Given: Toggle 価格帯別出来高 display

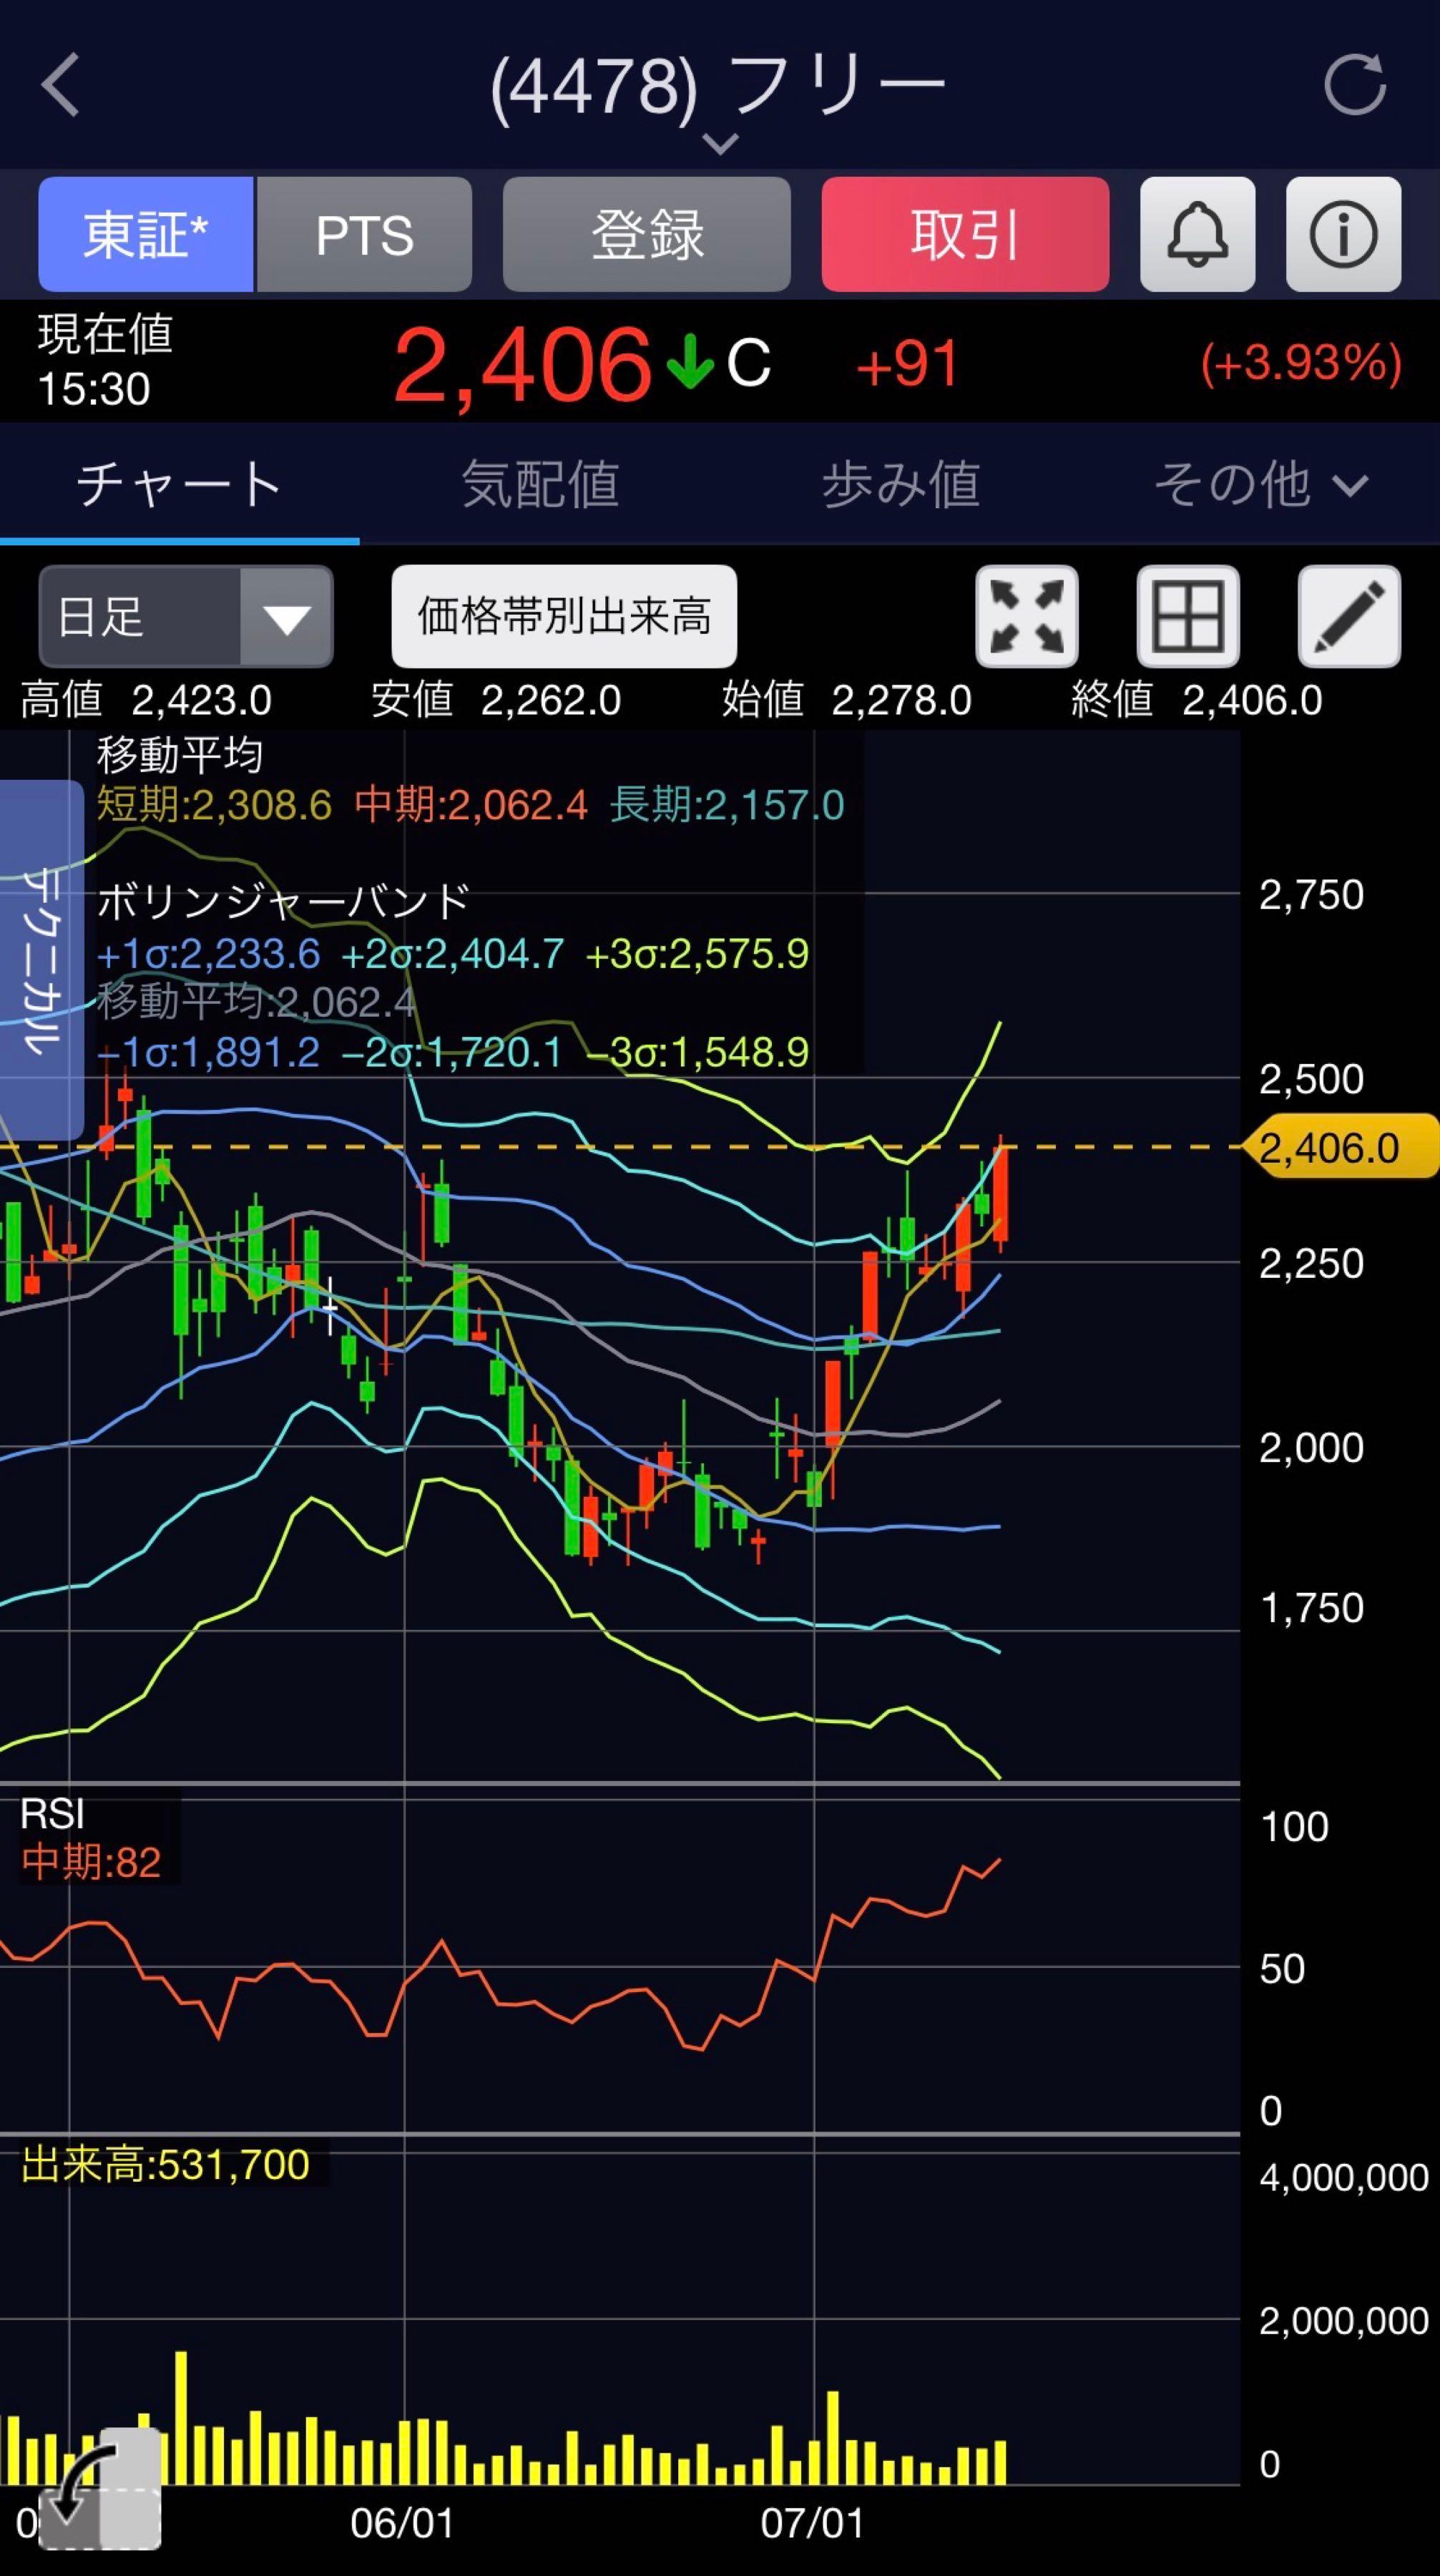Looking at the screenshot, I should pyautogui.click(x=564, y=616).
